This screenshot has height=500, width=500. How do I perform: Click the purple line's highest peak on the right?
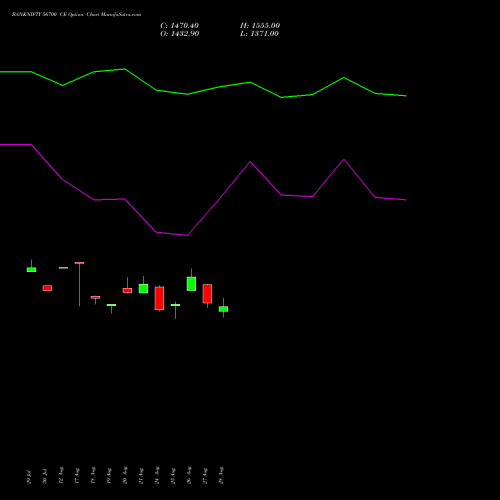click(344, 159)
